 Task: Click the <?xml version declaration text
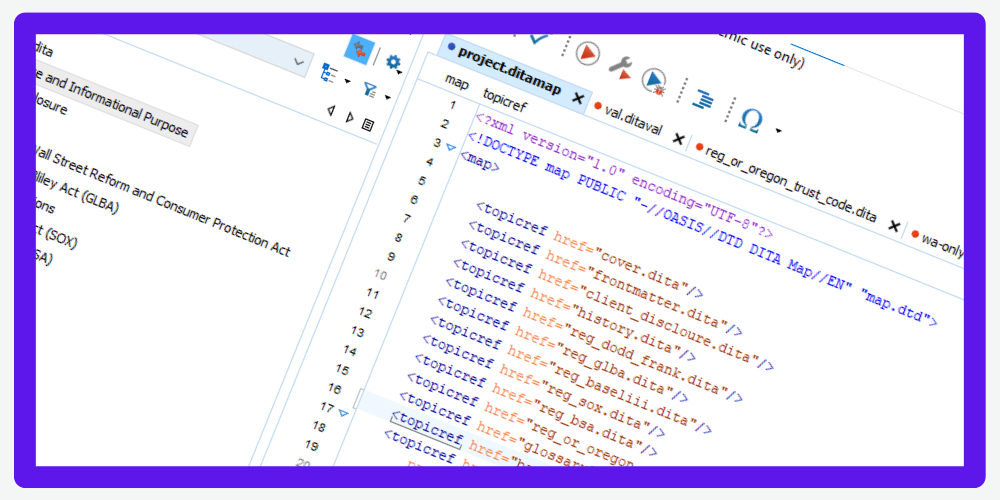[622, 174]
